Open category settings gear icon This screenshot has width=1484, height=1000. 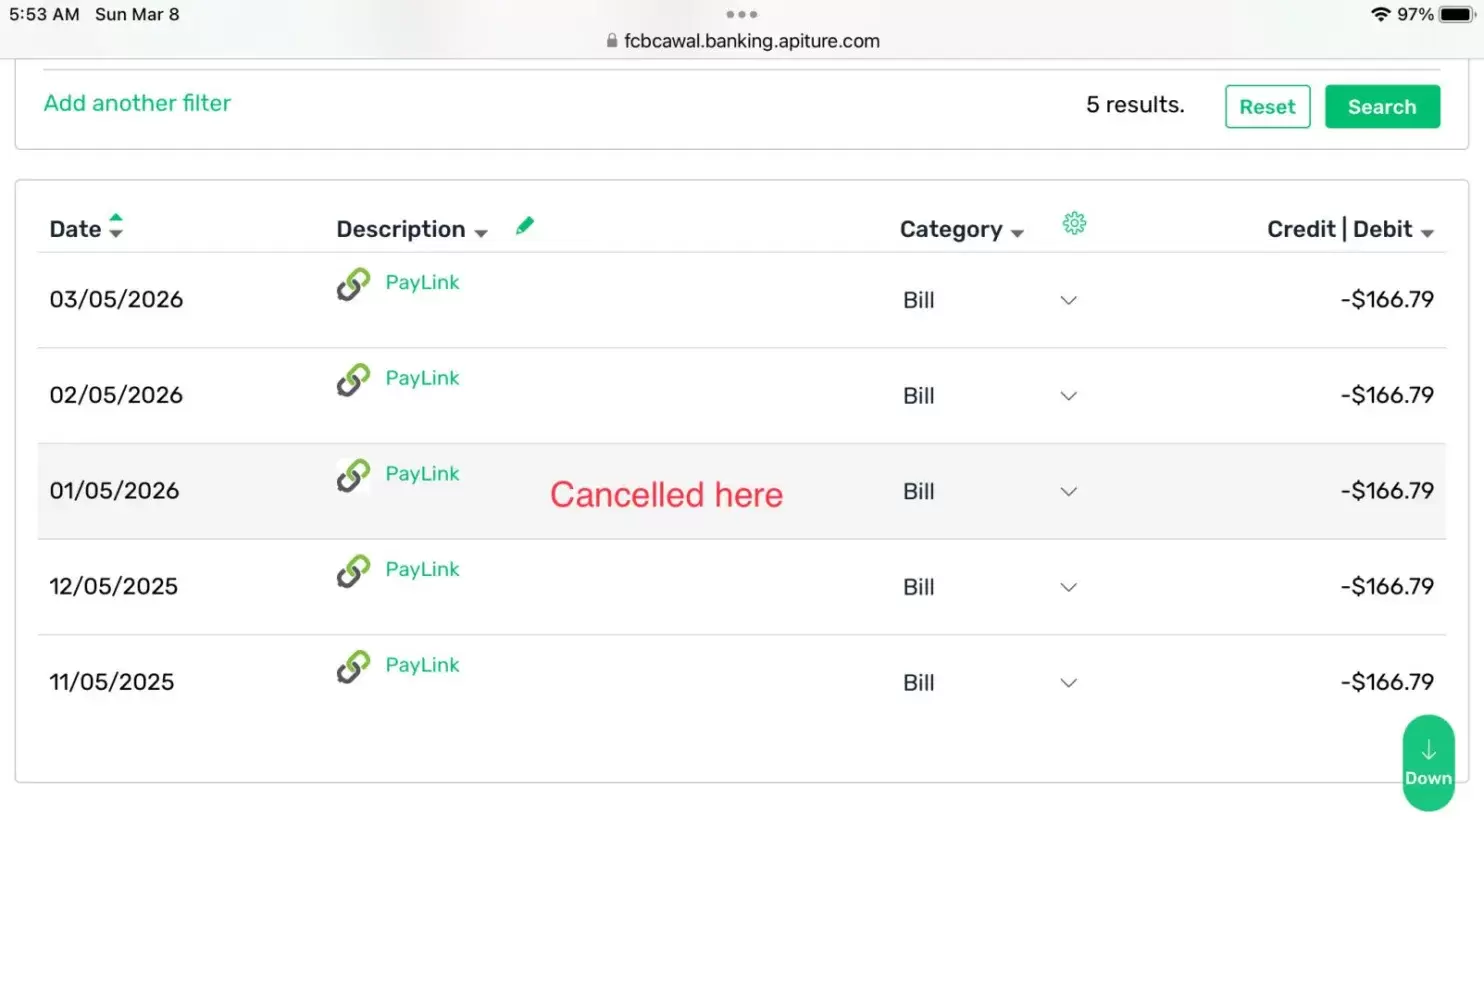click(1074, 223)
